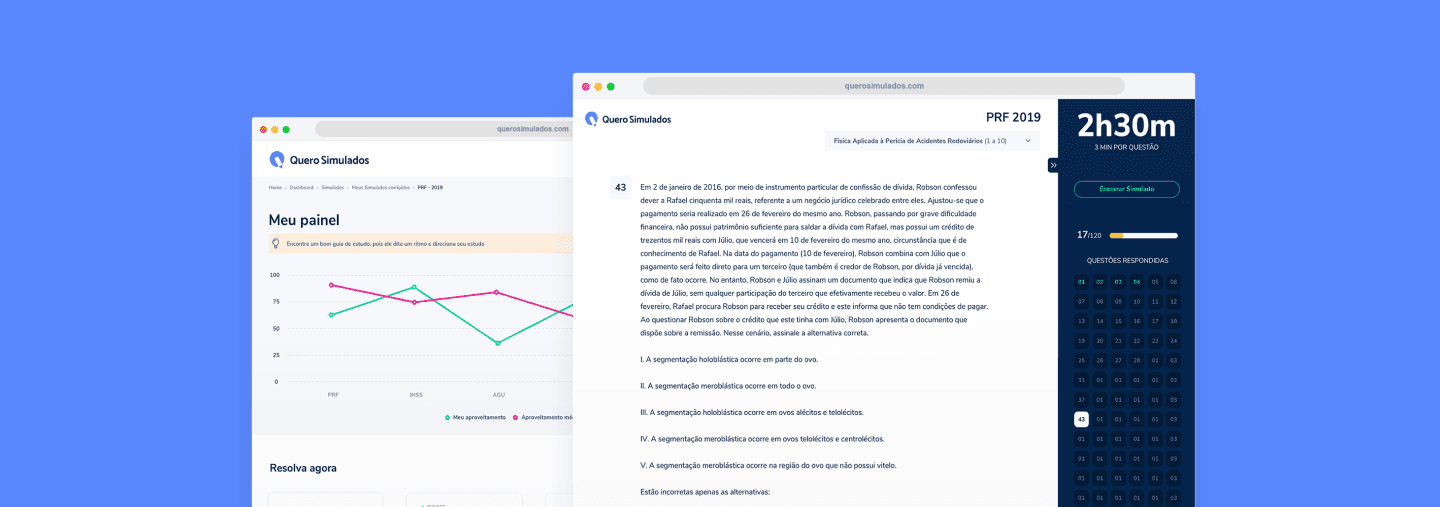
Task: Click the address bar of the dashboard window
Action: [x=444, y=129]
